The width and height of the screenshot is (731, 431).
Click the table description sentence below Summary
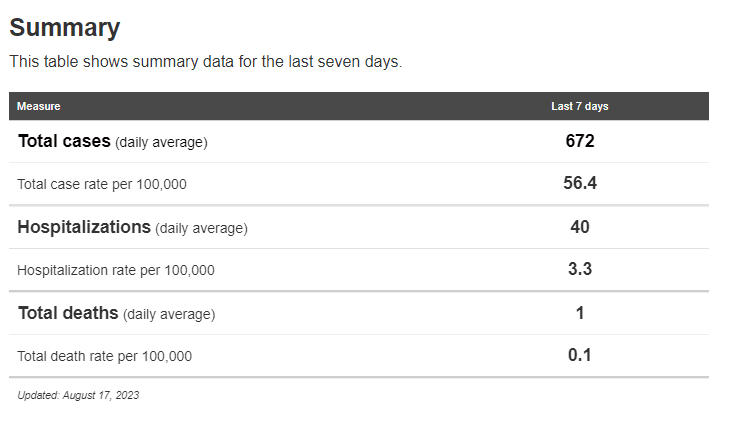(205, 61)
